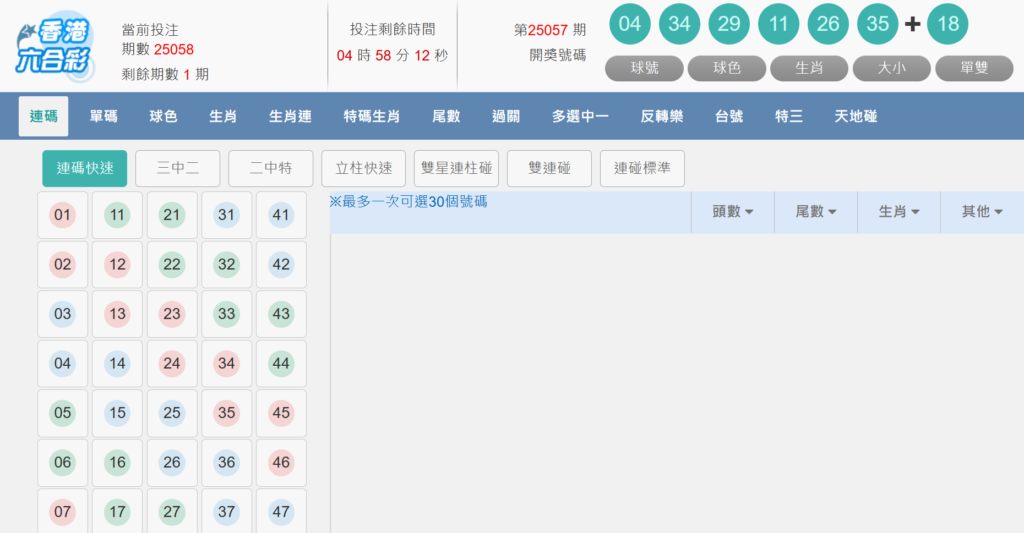
Task: Choose 雙連碰 mode
Action: 549,169
